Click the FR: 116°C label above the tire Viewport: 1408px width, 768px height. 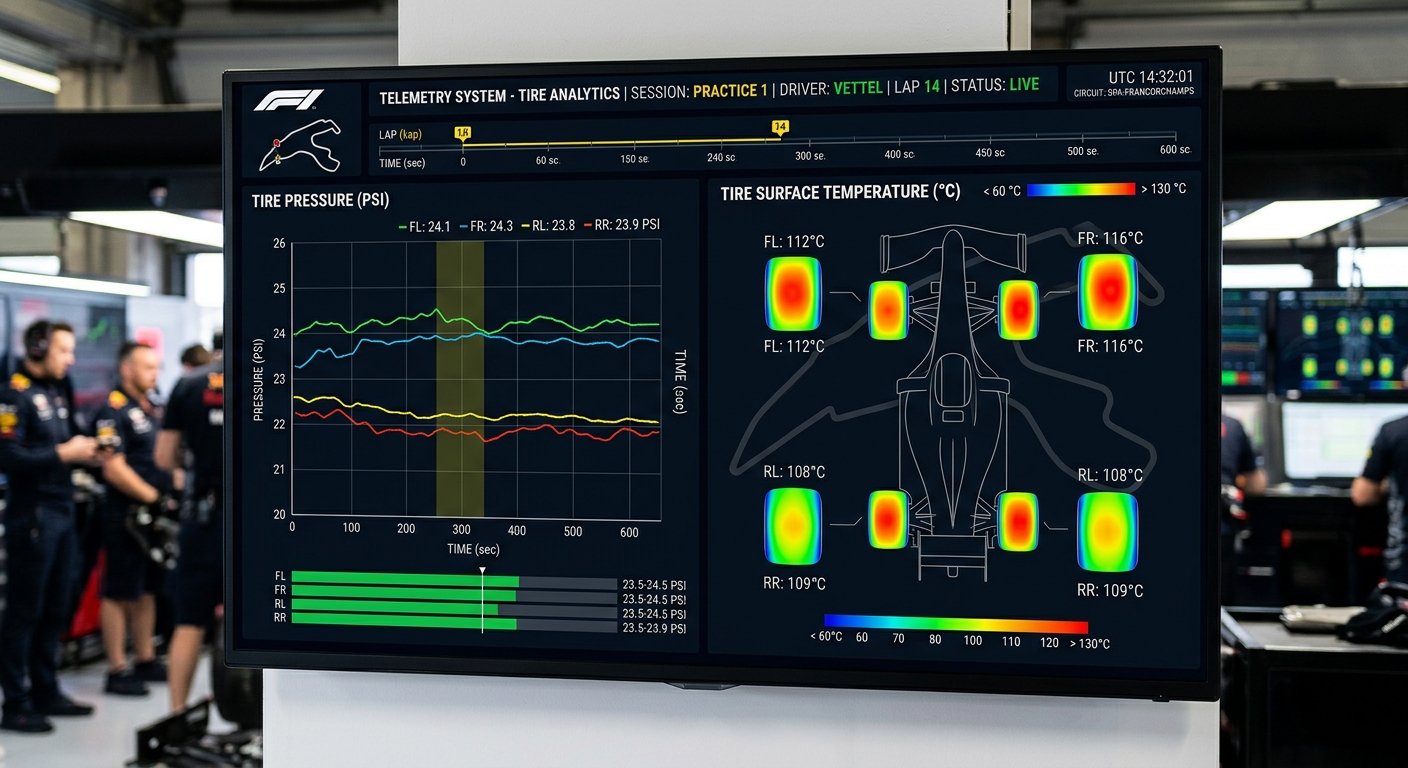tap(1110, 239)
